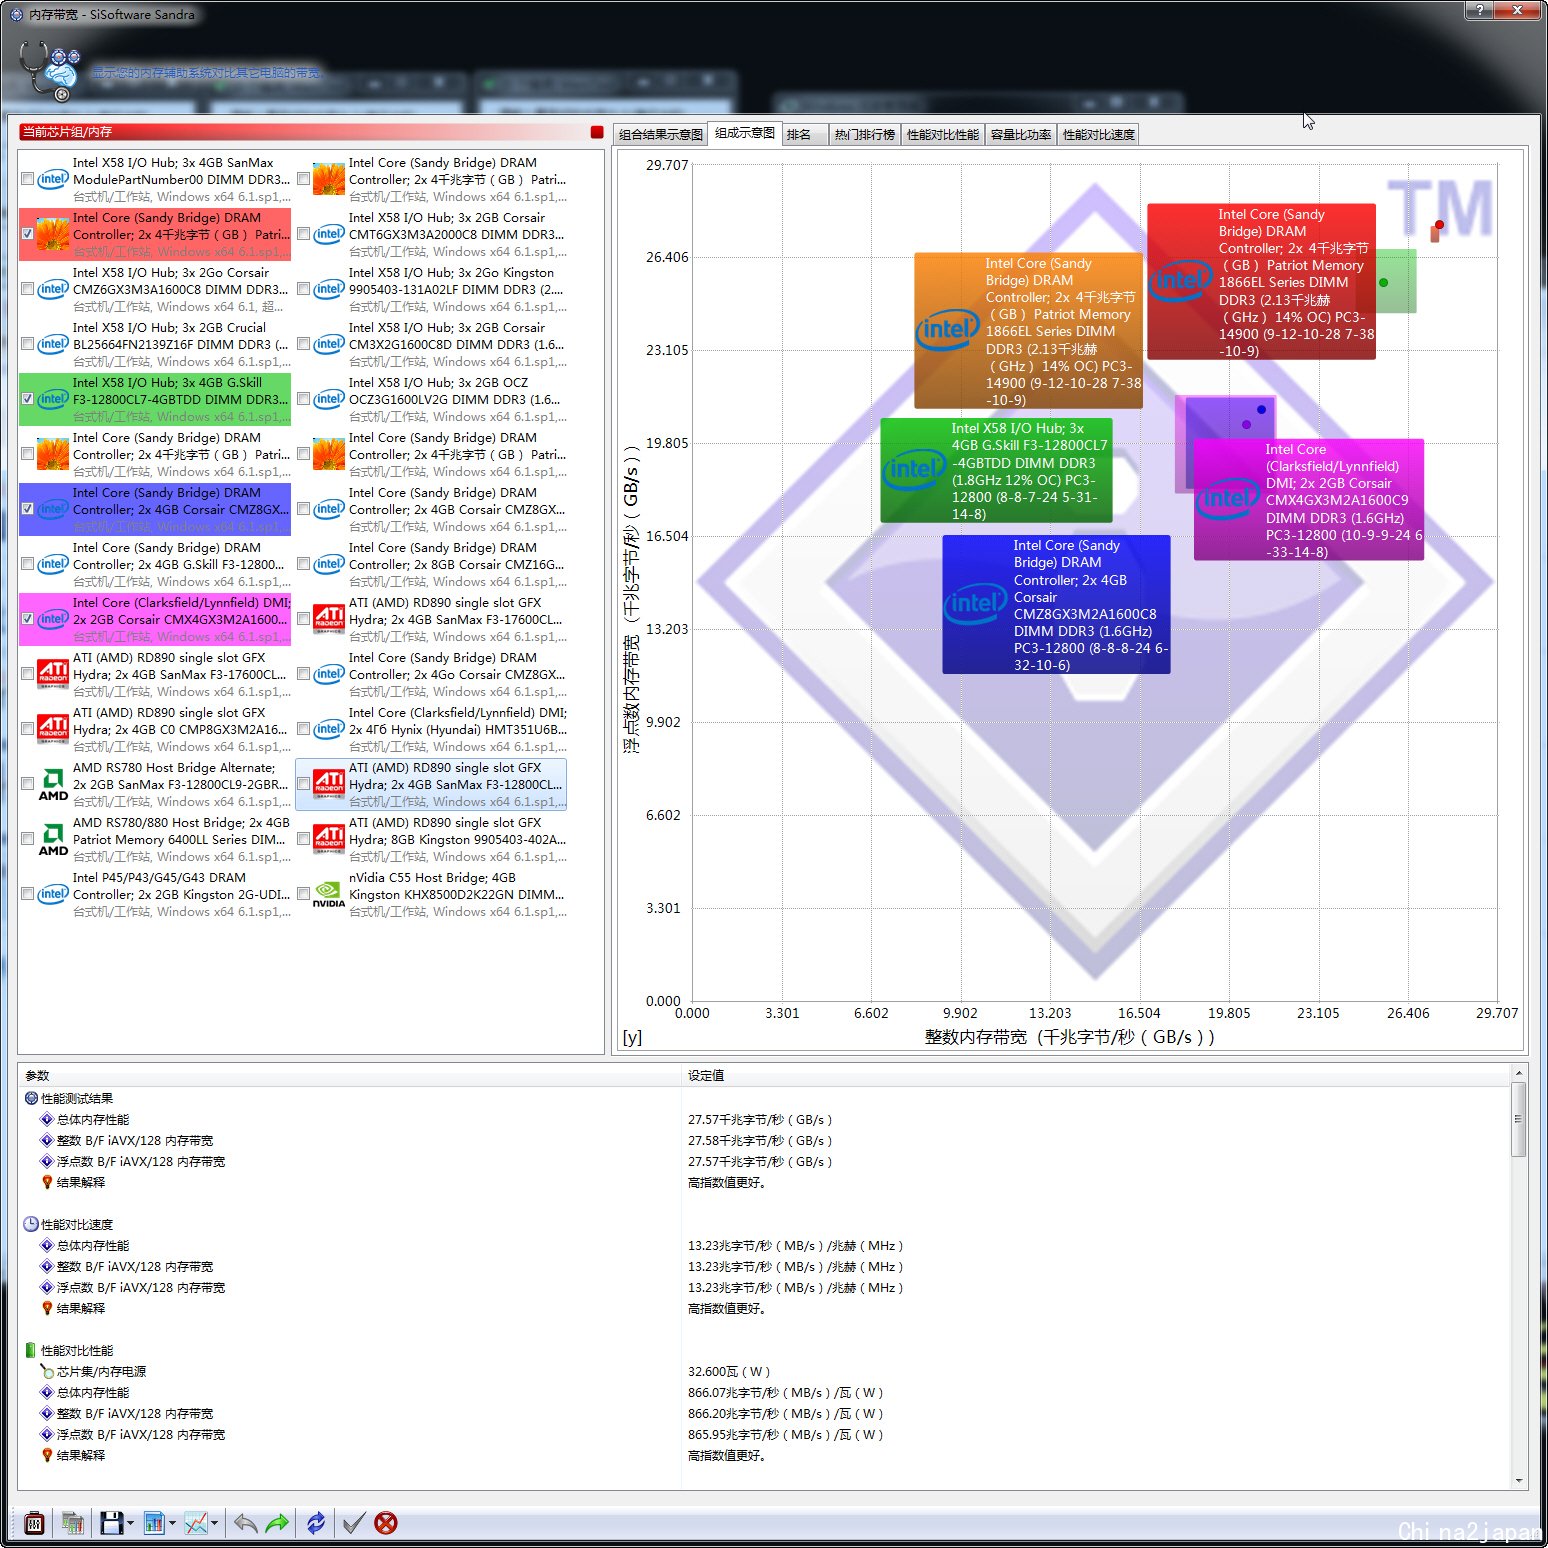This screenshot has width=1548, height=1548.
Task: Click the grey back arrow icon
Action: coord(245,1523)
